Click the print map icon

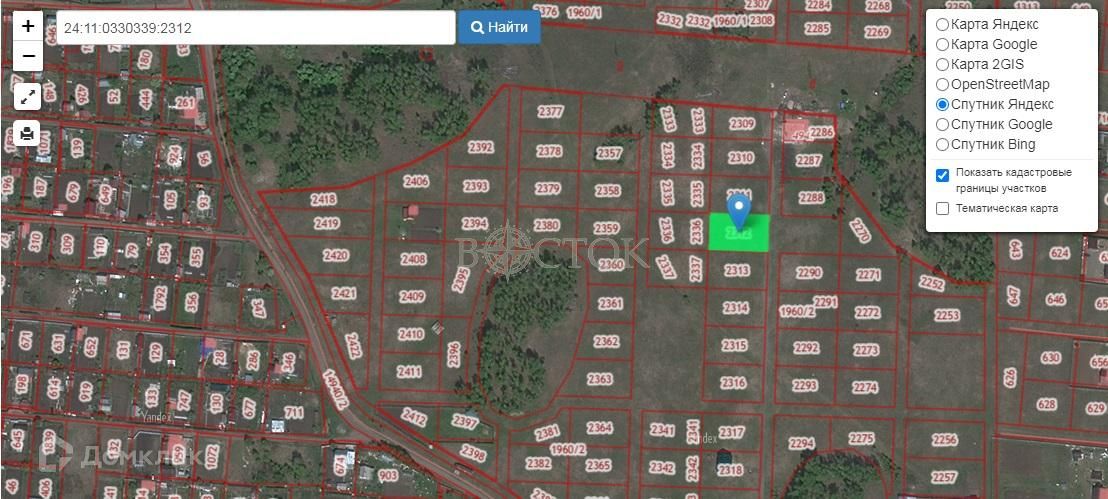point(28,133)
